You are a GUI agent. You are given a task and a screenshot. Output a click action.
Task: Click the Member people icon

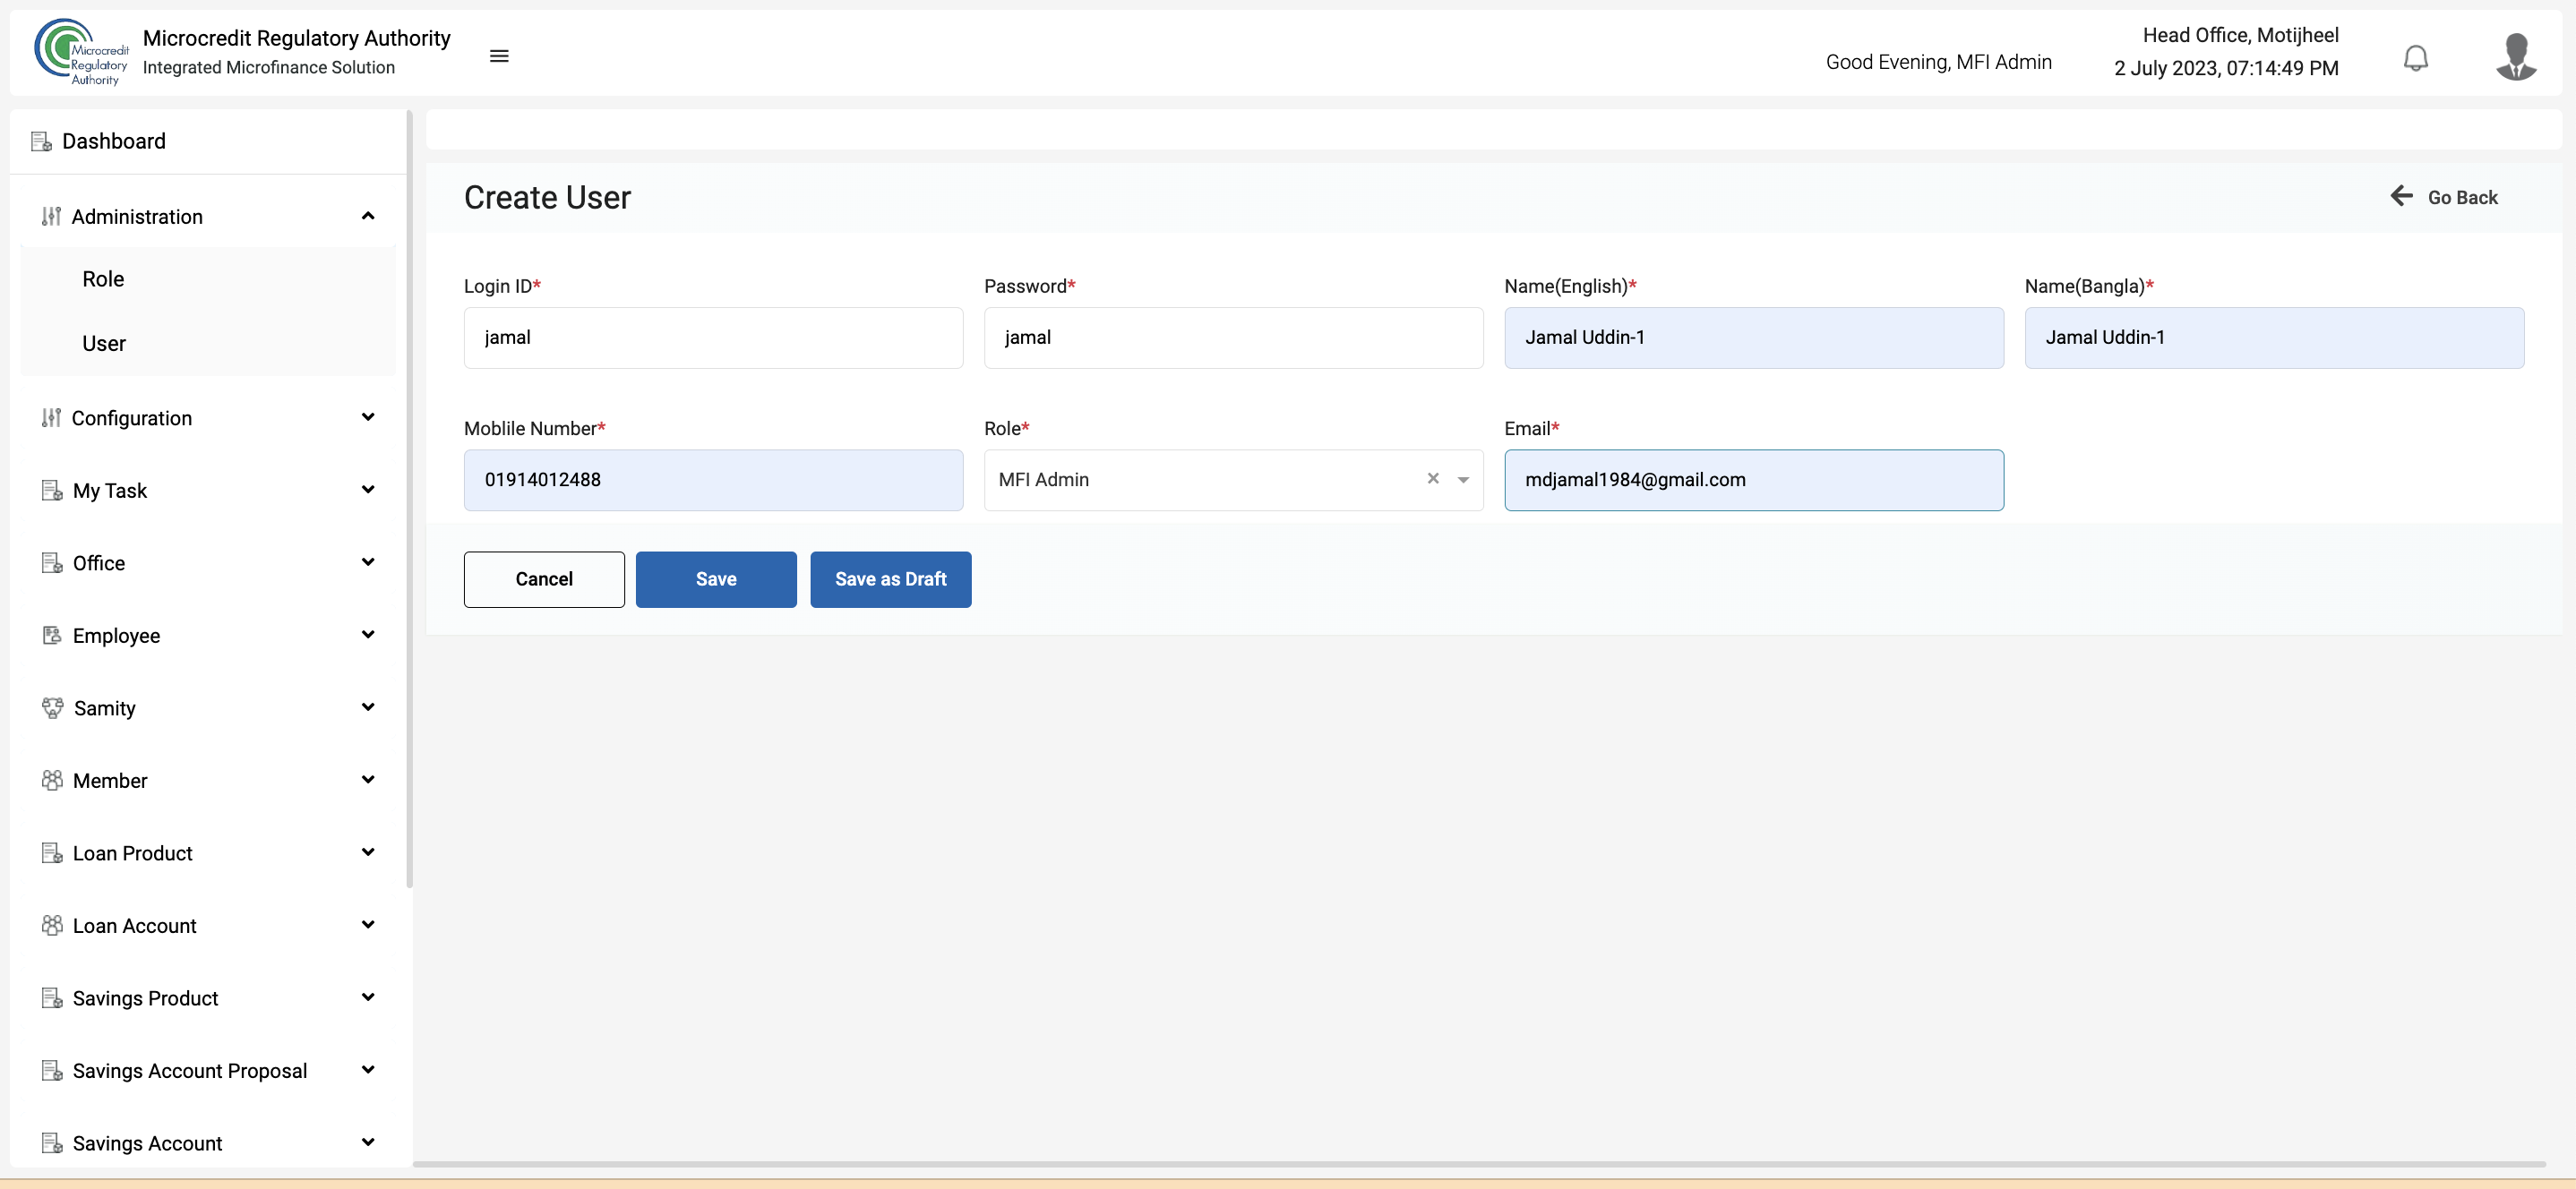pos(52,780)
